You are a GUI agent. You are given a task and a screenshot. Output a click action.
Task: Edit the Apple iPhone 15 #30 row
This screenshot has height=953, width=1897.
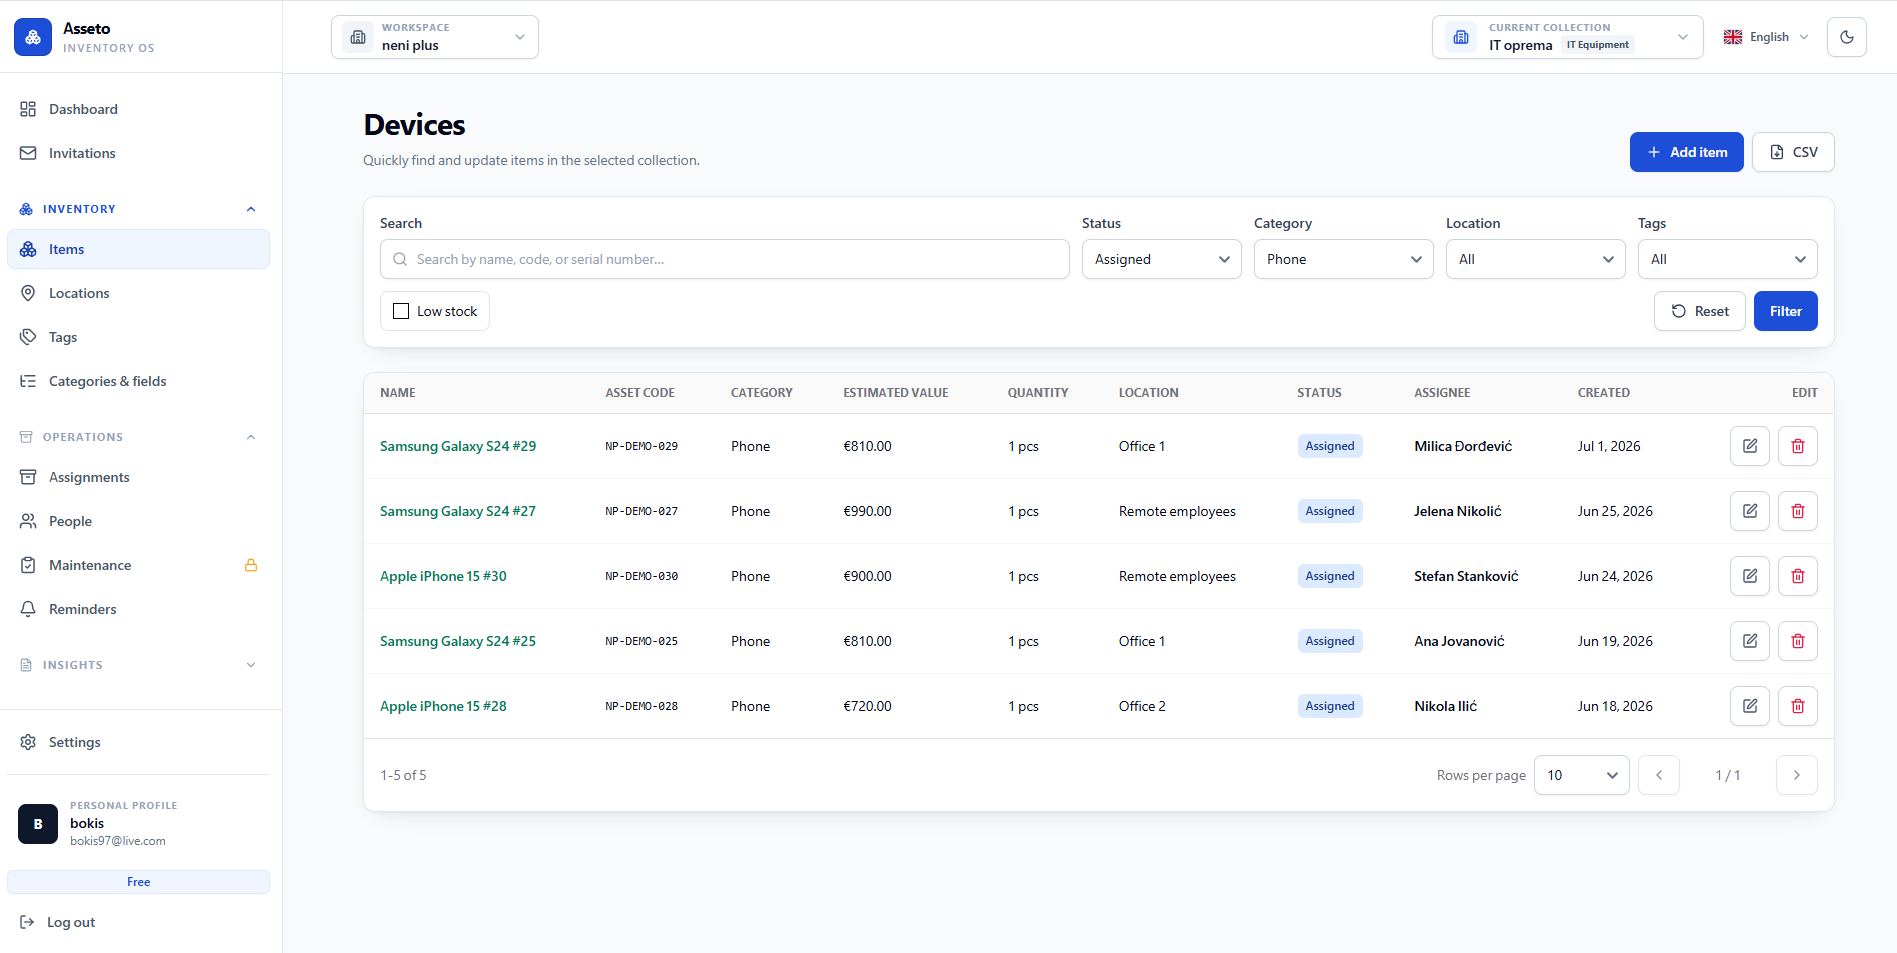point(1749,576)
